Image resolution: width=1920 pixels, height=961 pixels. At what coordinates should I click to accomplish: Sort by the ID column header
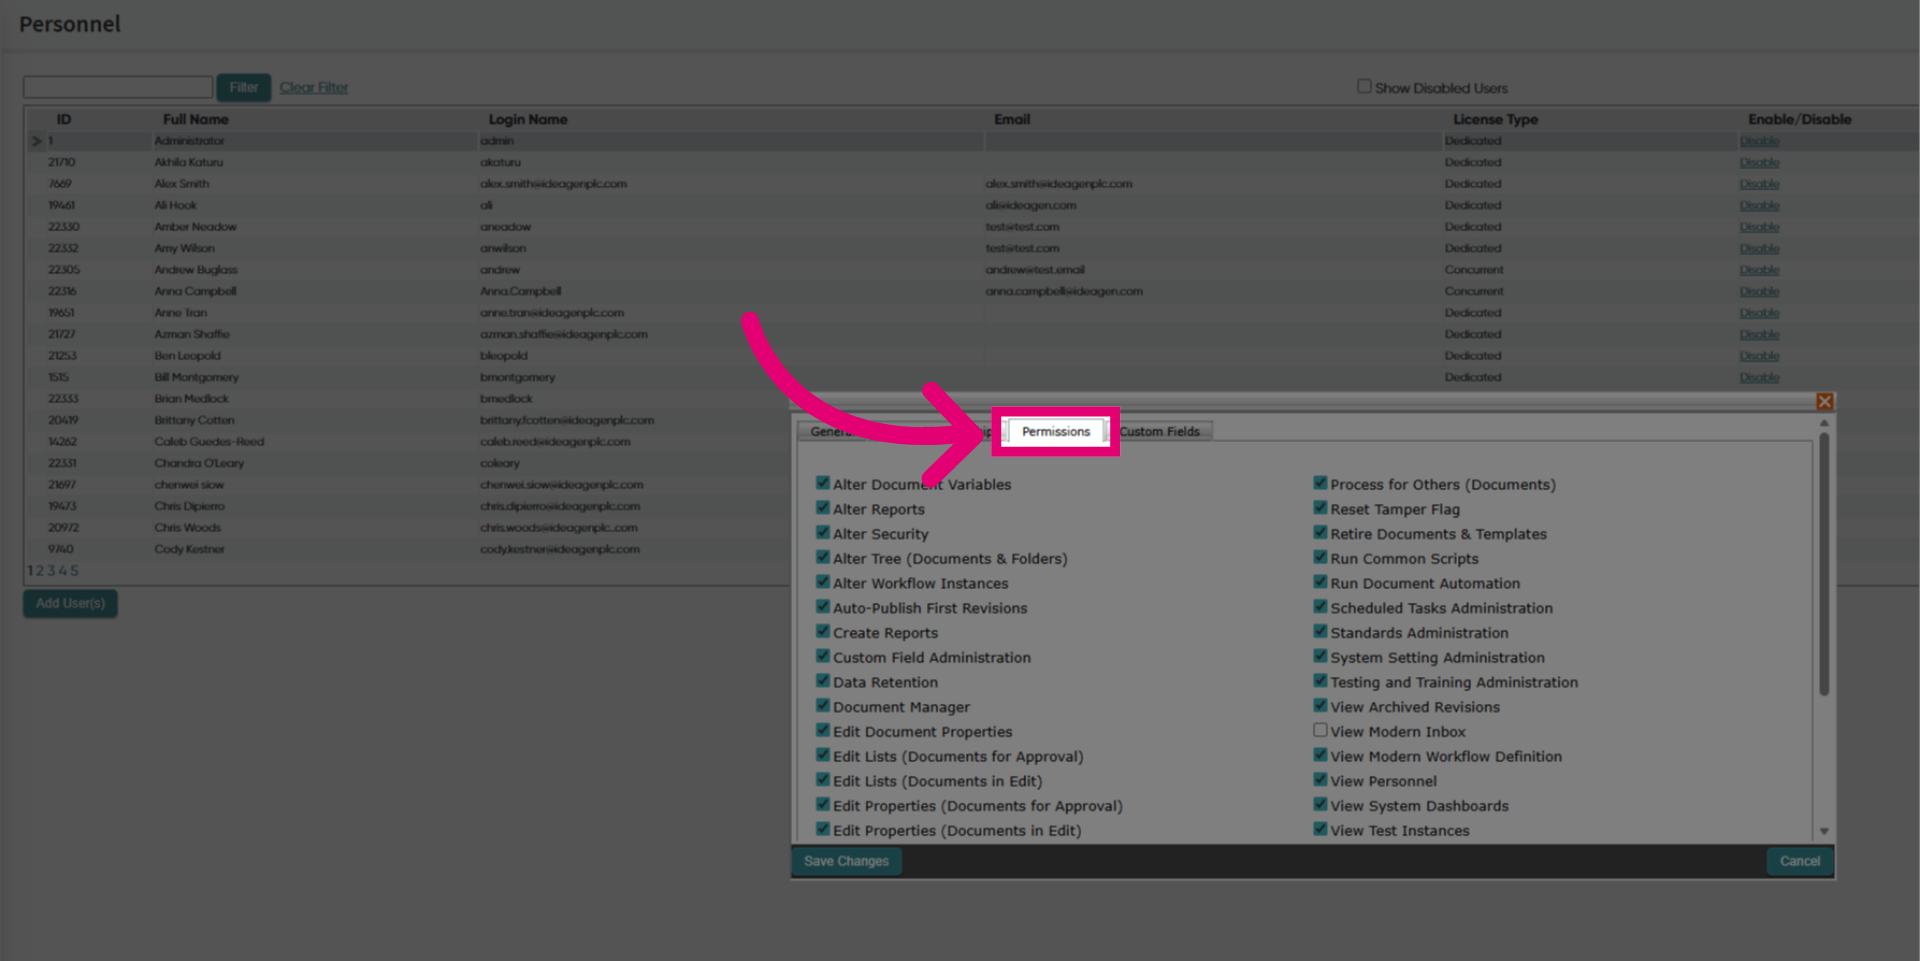pos(64,119)
